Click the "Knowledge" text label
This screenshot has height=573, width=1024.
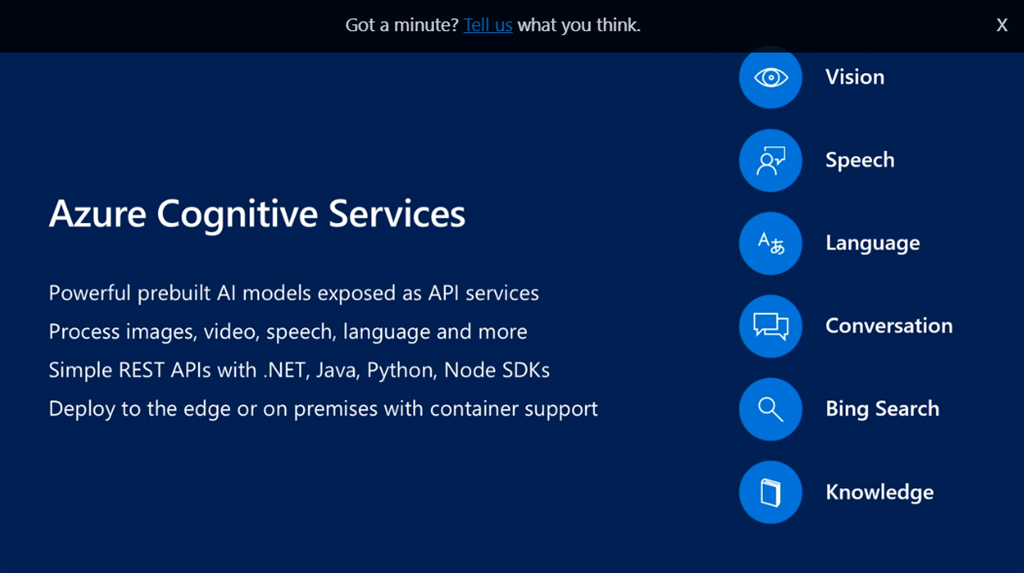click(879, 492)
